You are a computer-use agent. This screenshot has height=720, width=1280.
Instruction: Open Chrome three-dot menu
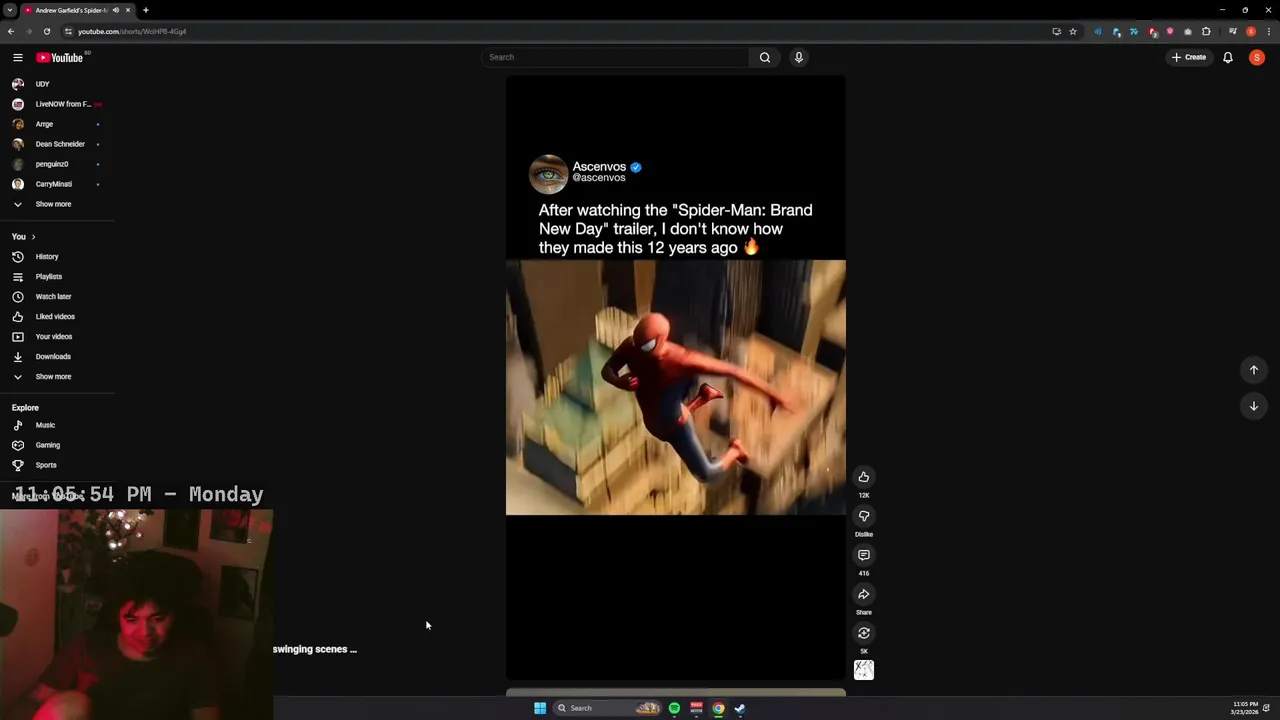1268,31
